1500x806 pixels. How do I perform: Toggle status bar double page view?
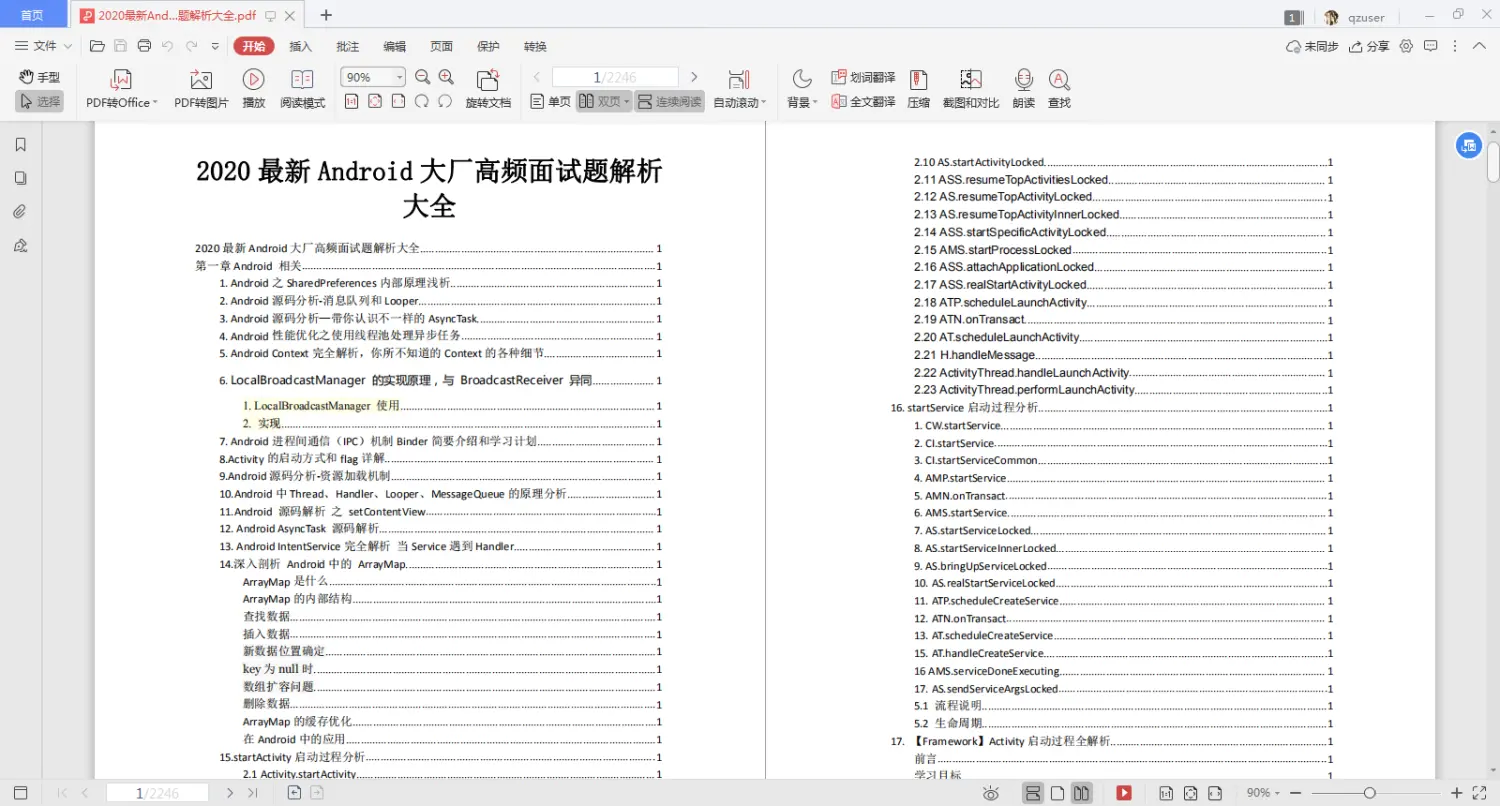1081,793
